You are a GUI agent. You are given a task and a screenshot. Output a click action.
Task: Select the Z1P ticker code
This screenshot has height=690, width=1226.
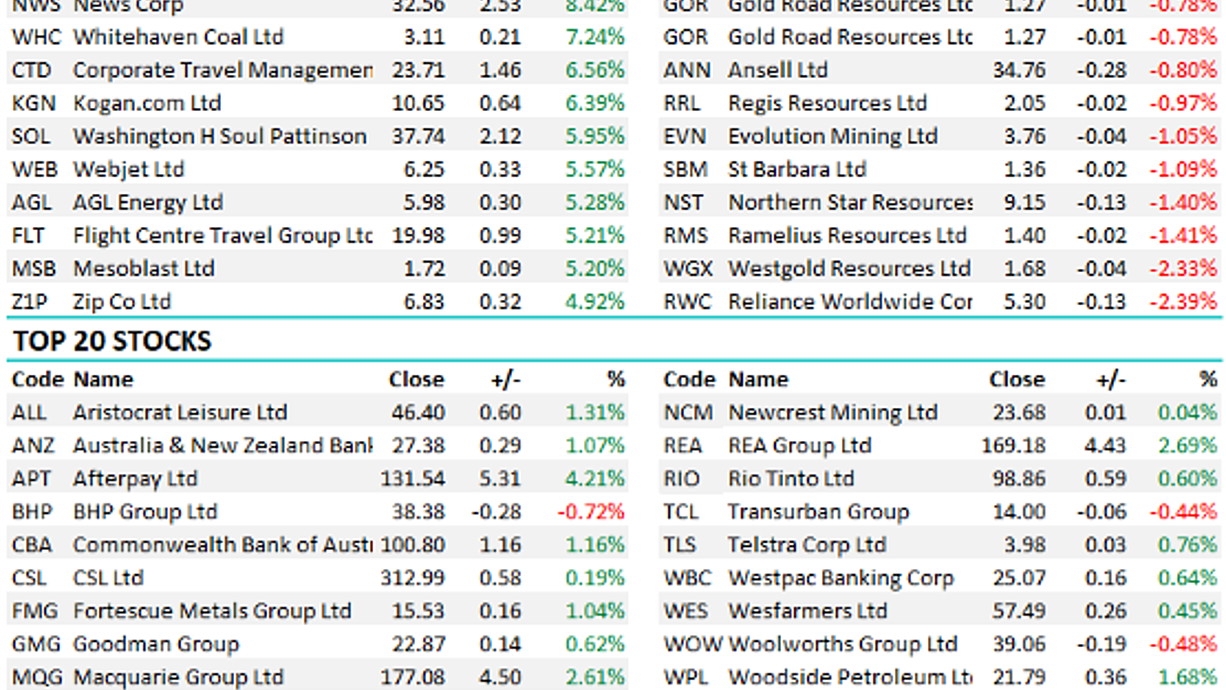30,301
